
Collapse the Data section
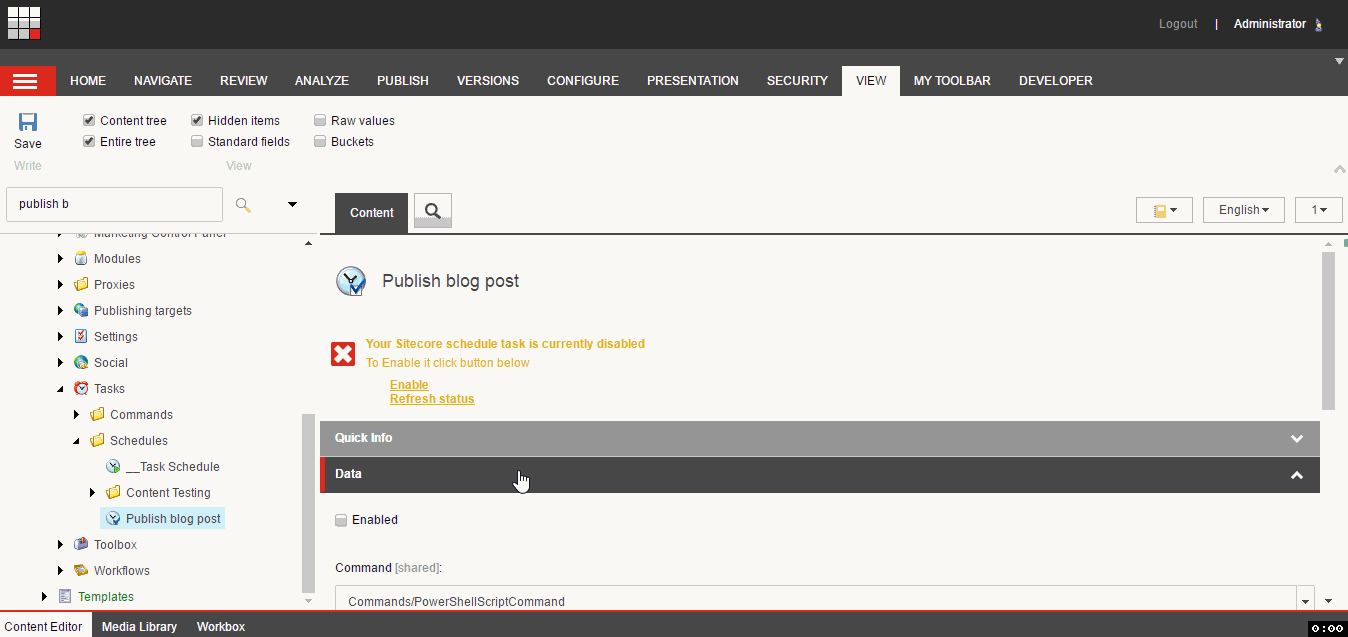[820, 474]
